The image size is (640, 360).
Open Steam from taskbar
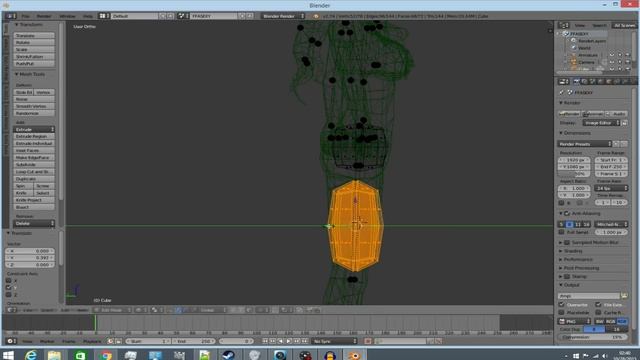coord(229,355)
